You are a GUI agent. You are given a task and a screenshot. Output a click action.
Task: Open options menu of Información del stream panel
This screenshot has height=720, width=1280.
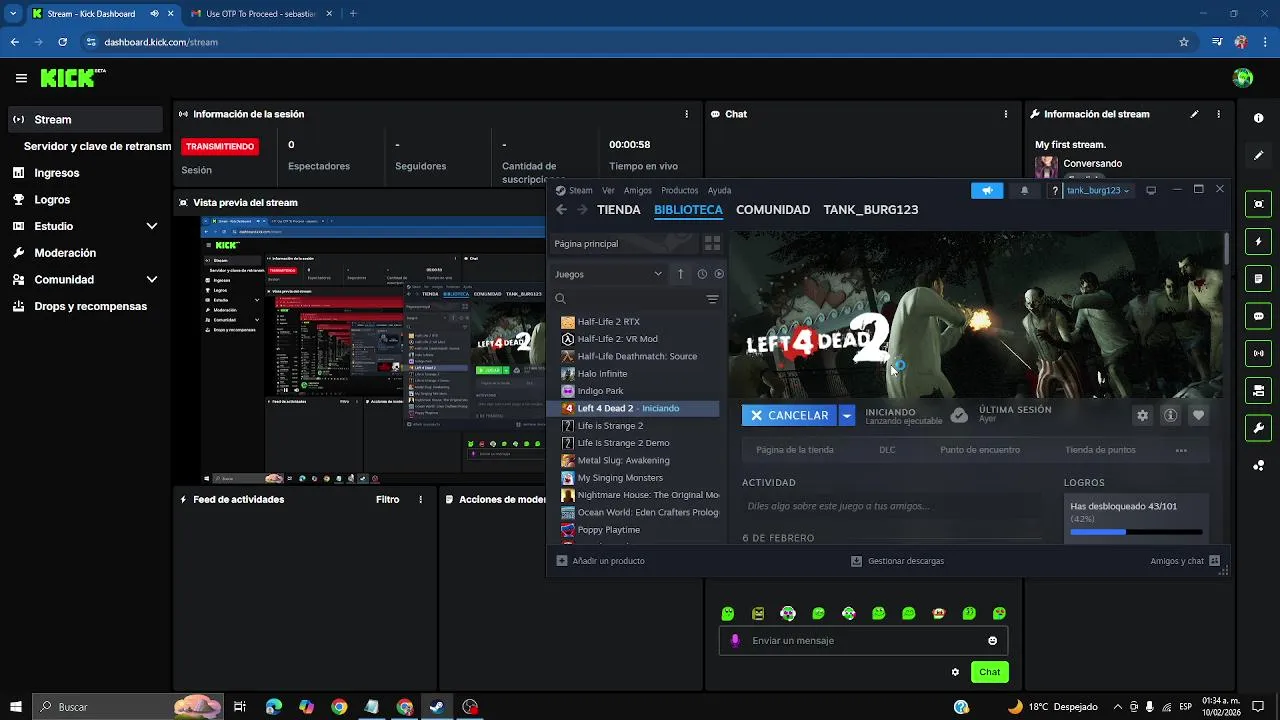tap(1218, 114)
